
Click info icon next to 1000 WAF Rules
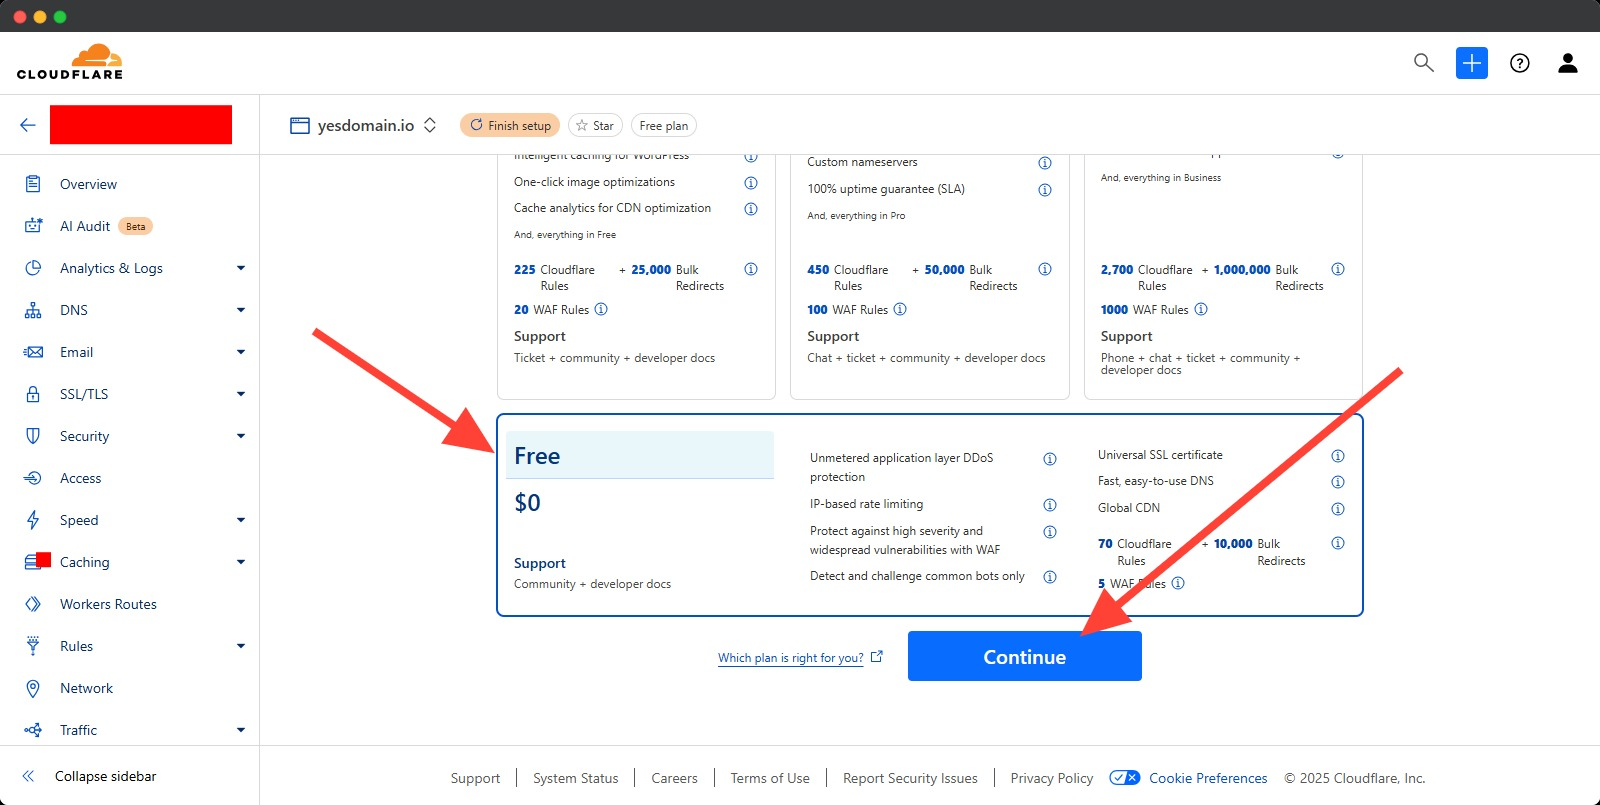coord(1201,309)
